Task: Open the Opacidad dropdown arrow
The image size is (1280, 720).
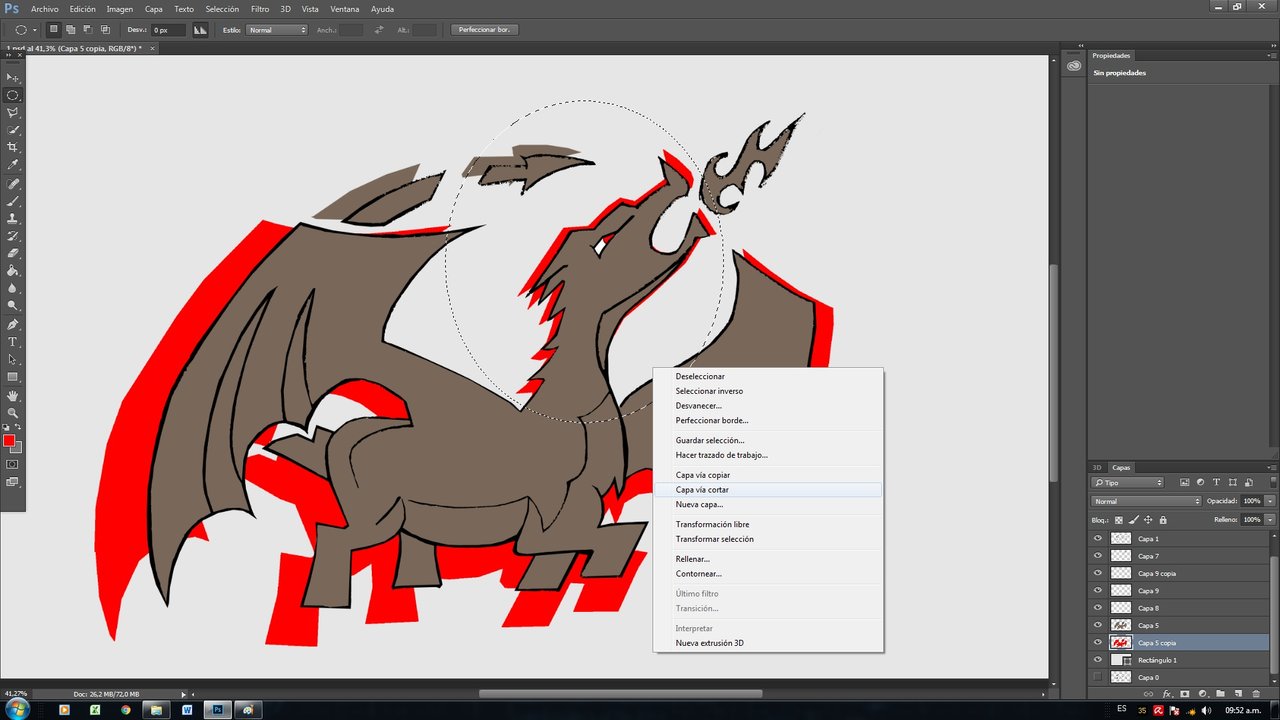Action: [x=1270, y=501]
